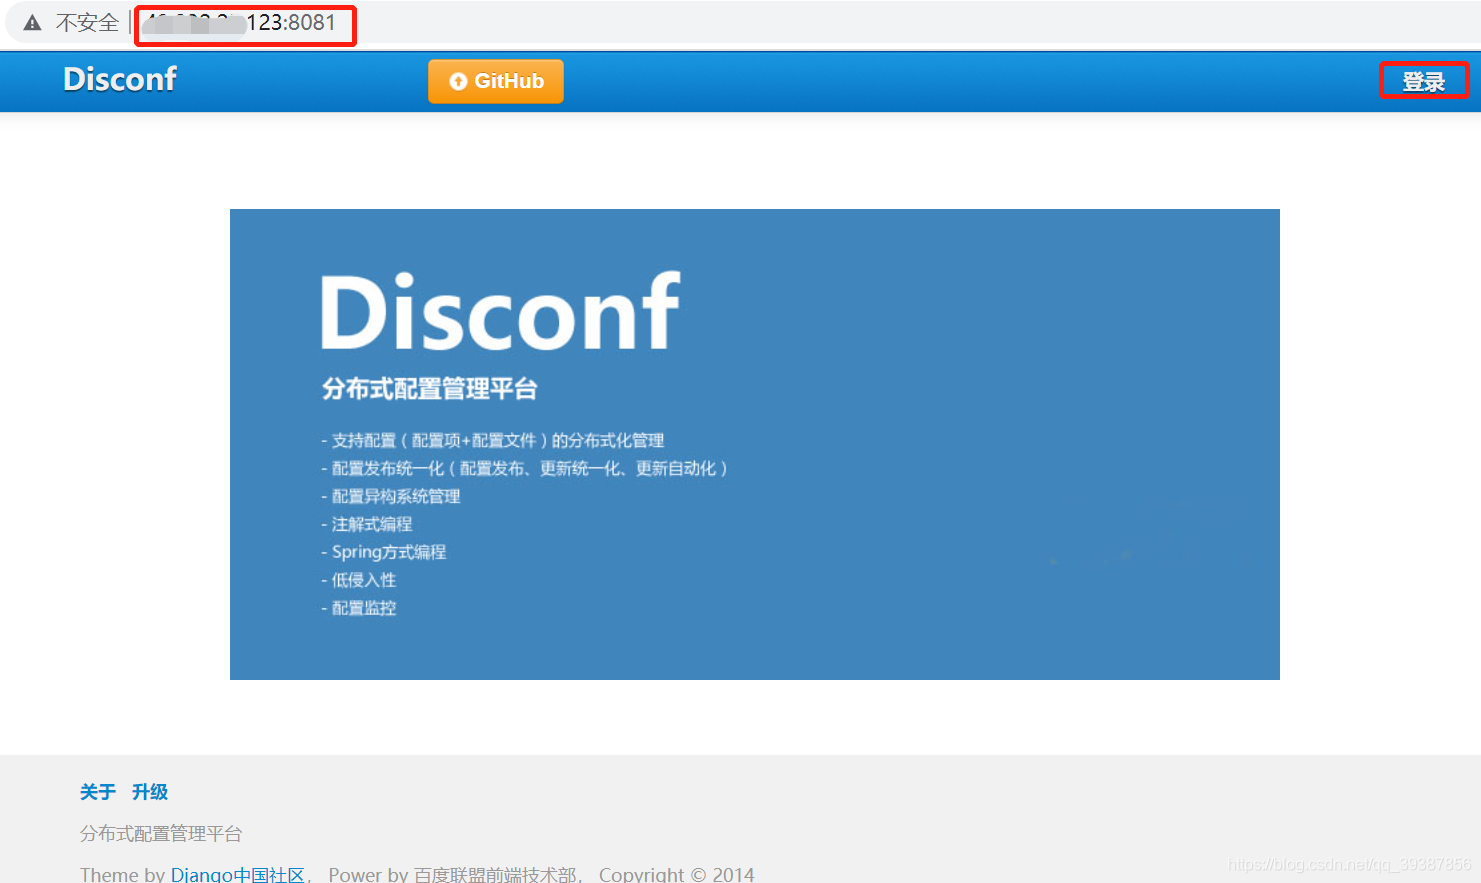1481x883 pixels.
Task: Click the 不安全 label in address bar
Action: 87,23
